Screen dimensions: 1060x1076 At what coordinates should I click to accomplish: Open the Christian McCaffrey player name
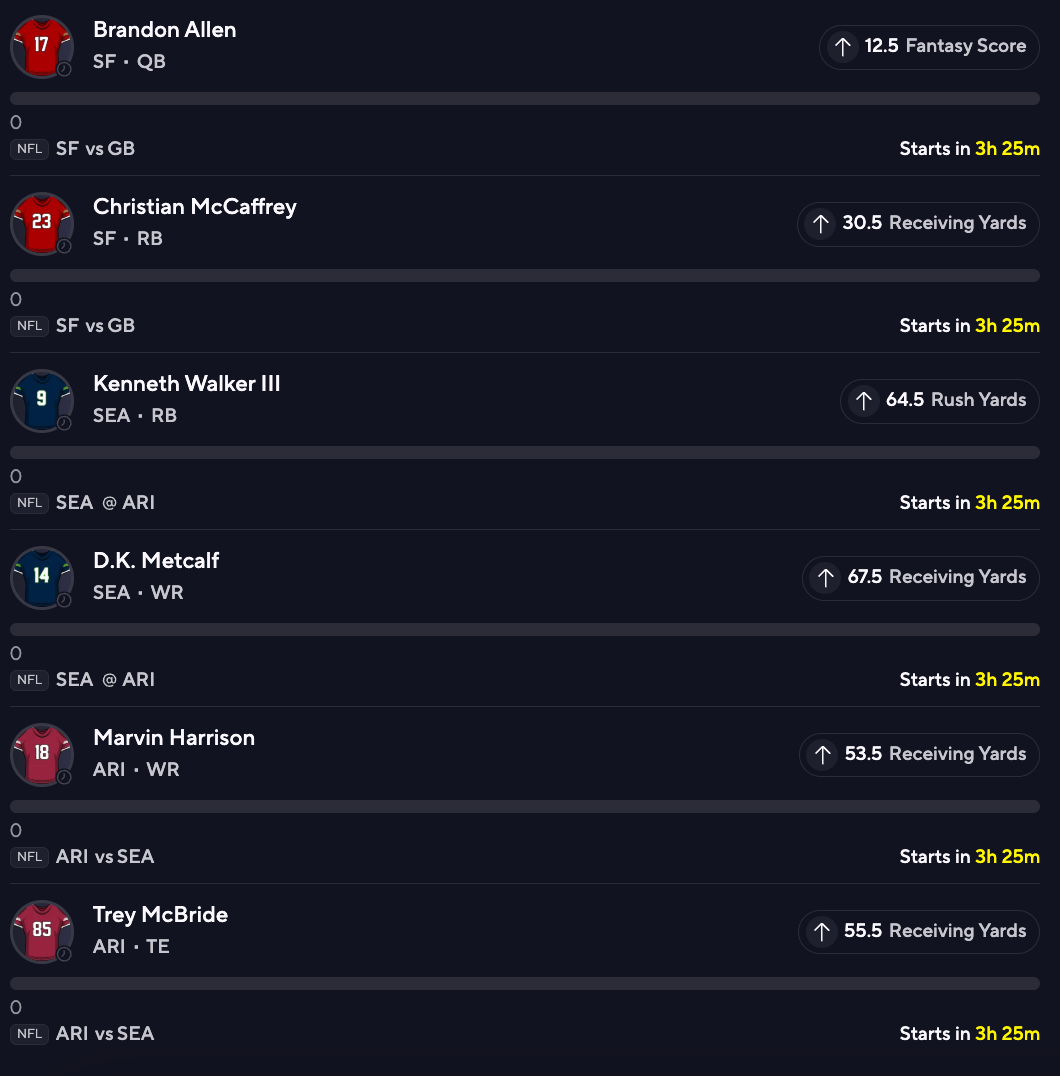tap(195, 207)
